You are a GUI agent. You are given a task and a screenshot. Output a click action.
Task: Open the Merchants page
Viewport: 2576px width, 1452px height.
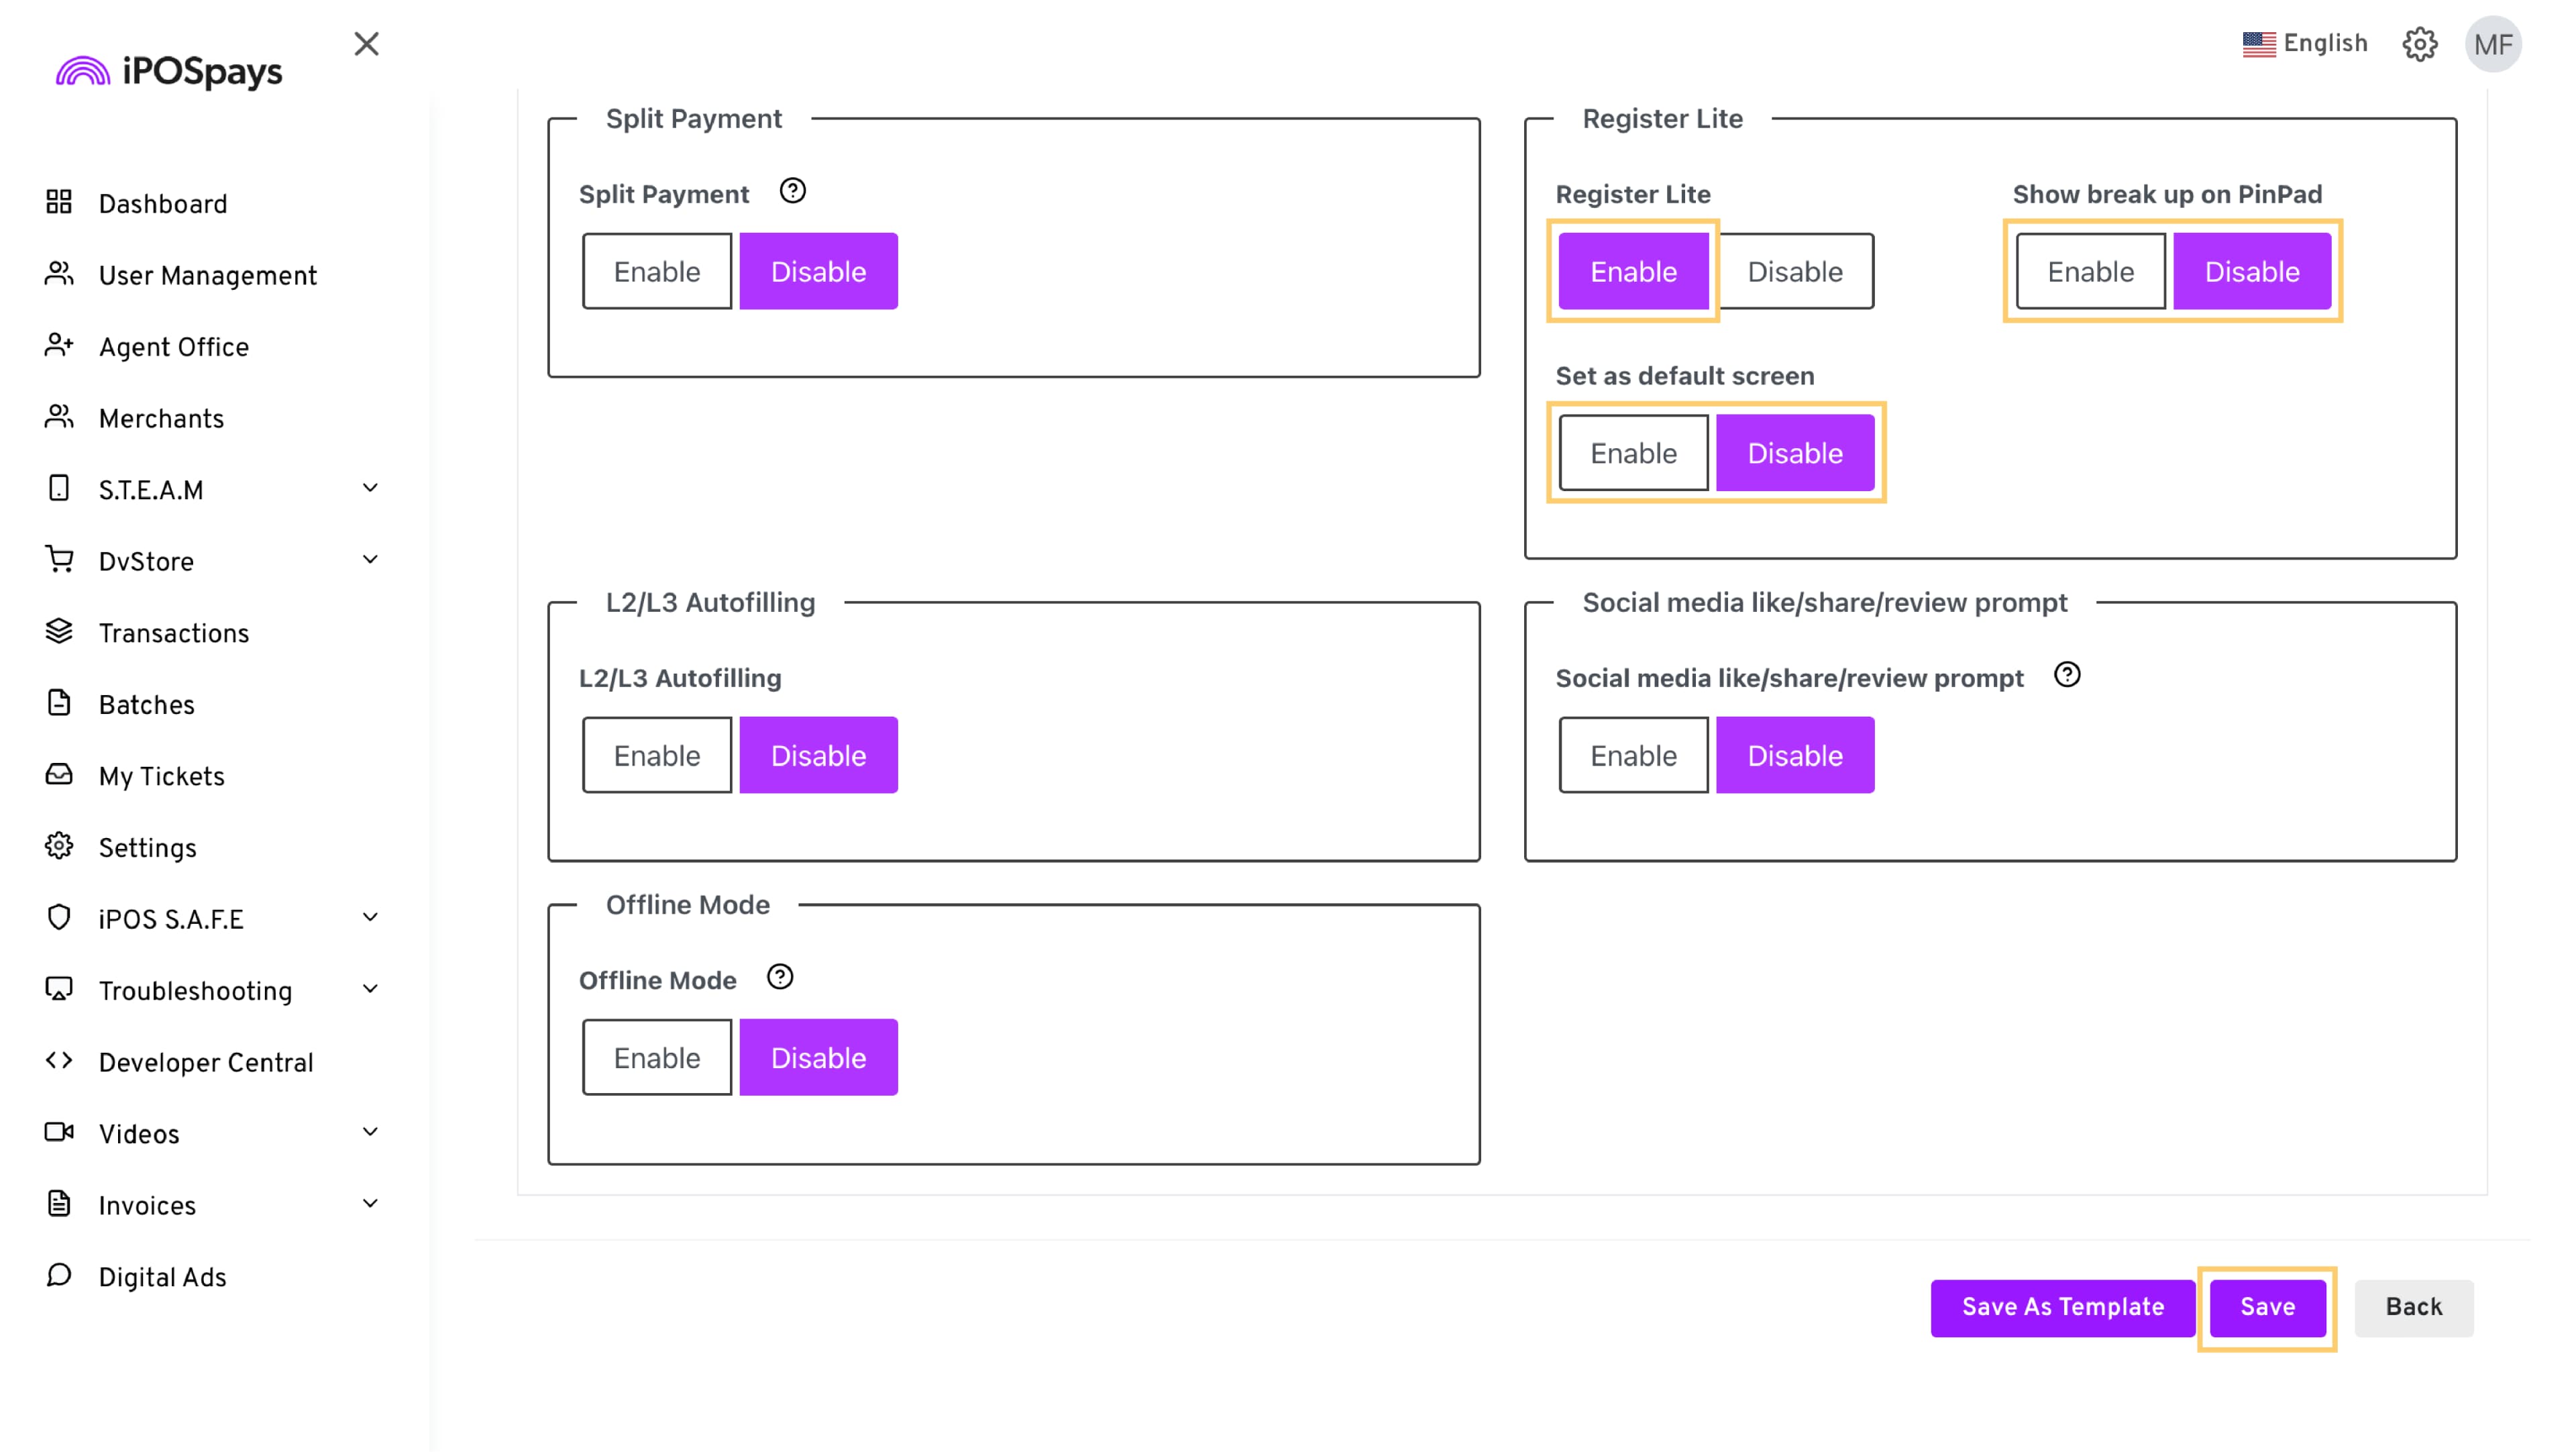[x=161, y=419]
